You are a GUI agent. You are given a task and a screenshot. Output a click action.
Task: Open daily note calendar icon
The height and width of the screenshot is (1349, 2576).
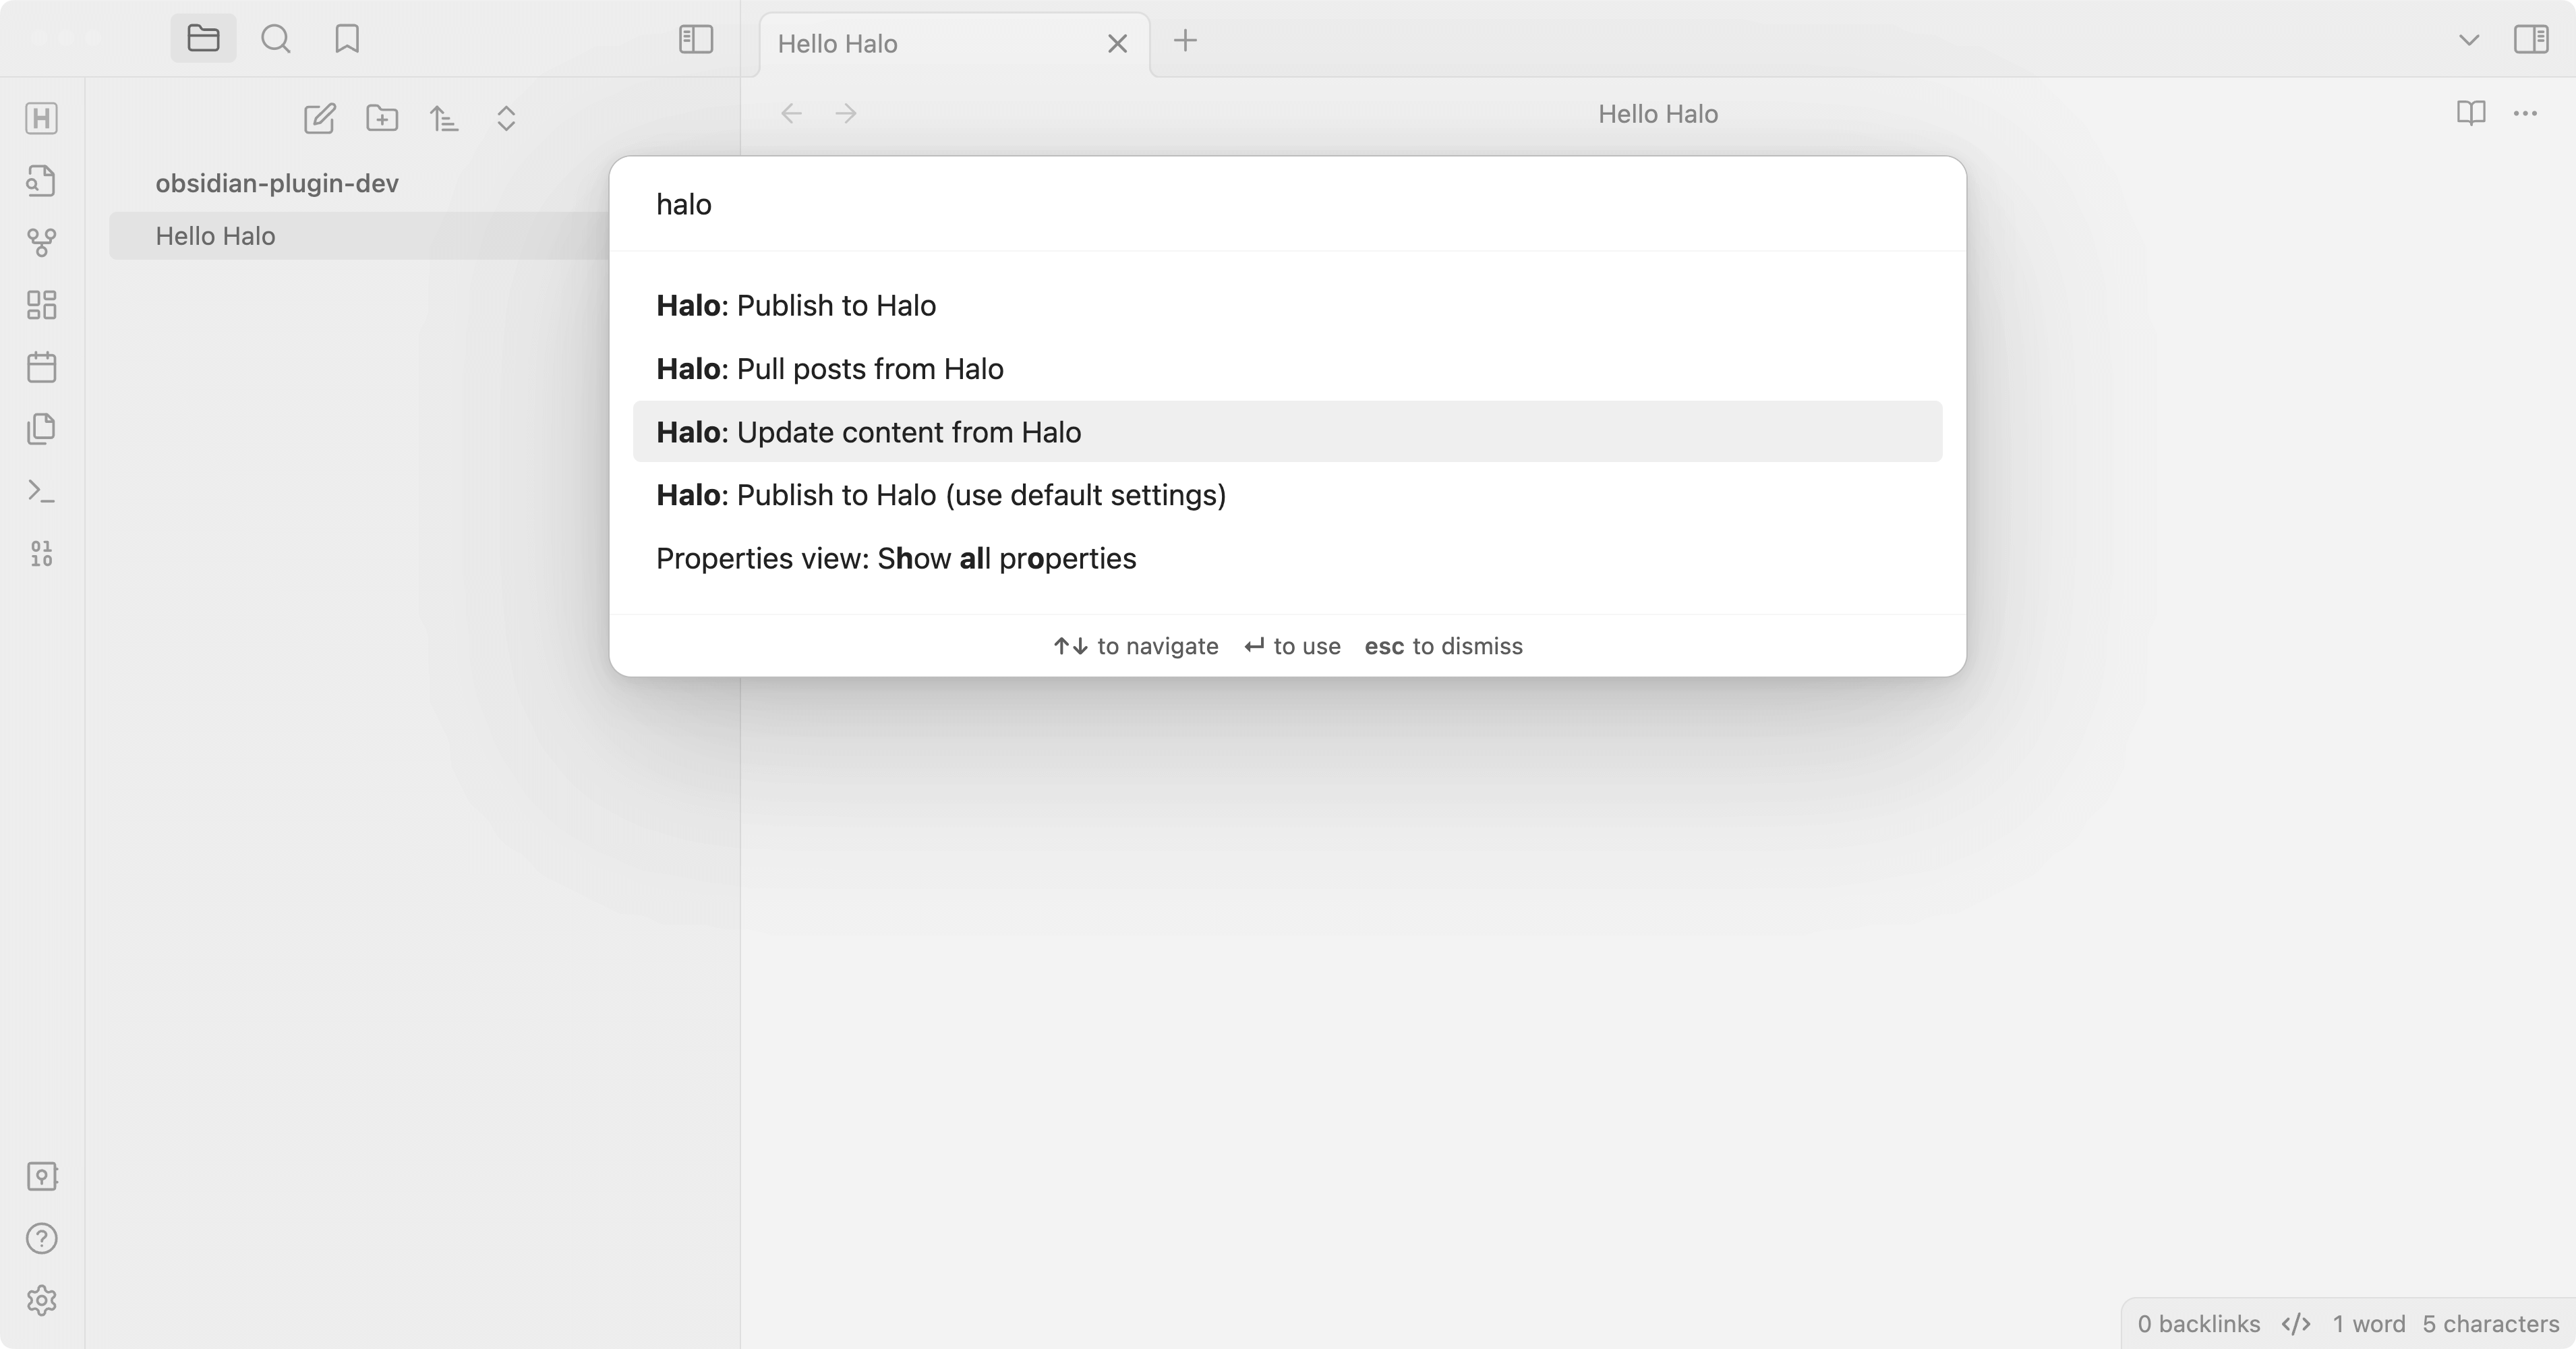point(41,367)
